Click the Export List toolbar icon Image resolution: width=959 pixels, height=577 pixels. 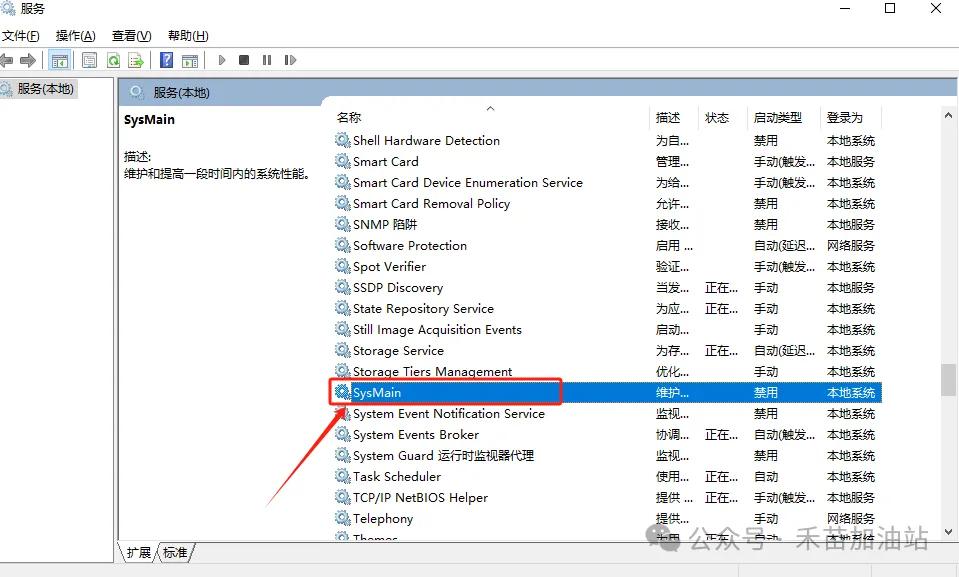point(136,60)
